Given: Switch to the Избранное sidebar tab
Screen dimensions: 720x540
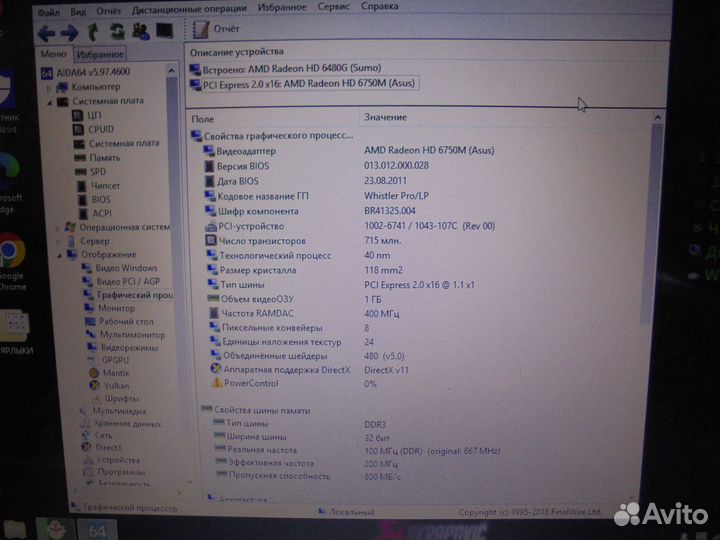Looking at the screenshot, I should pyautogui.click(x=100, y=54).
